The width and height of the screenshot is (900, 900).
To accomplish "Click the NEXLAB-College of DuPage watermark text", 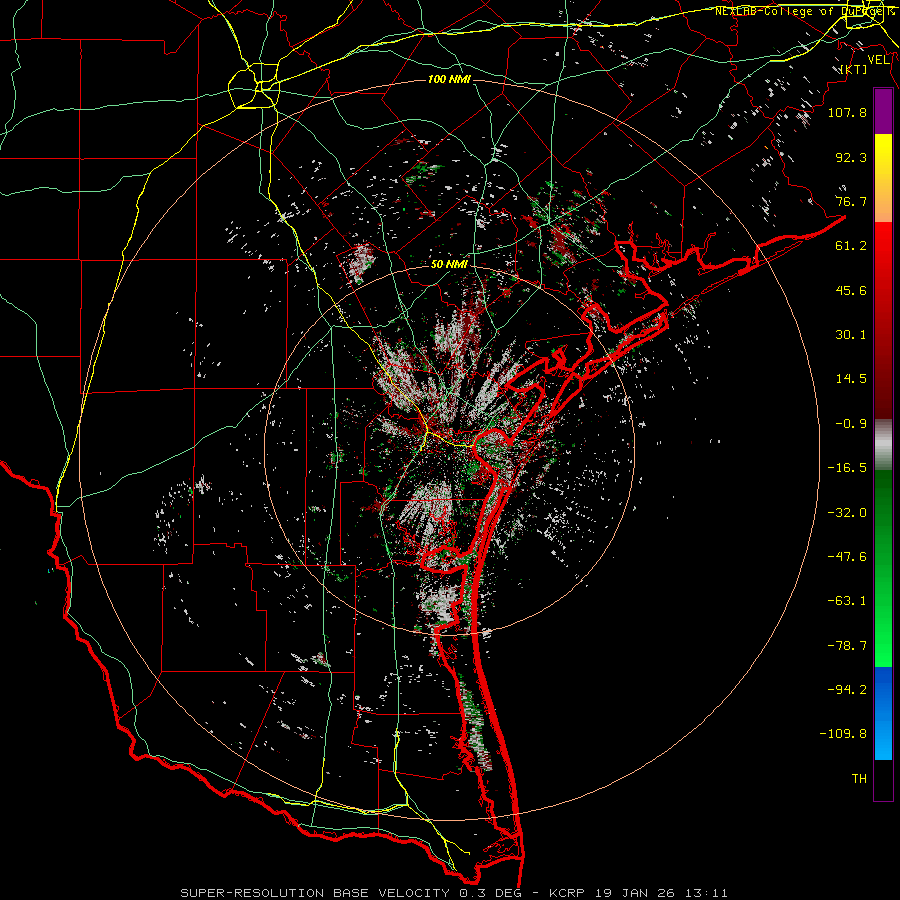I will point(805,11).
